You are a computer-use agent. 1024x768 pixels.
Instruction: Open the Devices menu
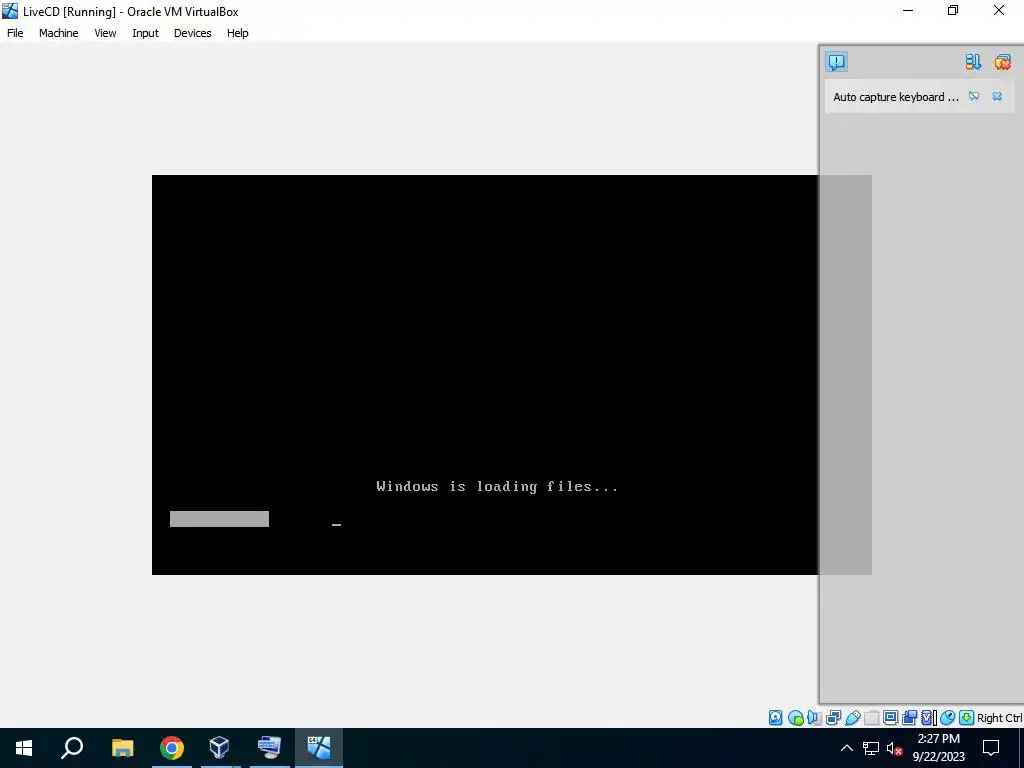pyautogui.click(x=192, y=33)
